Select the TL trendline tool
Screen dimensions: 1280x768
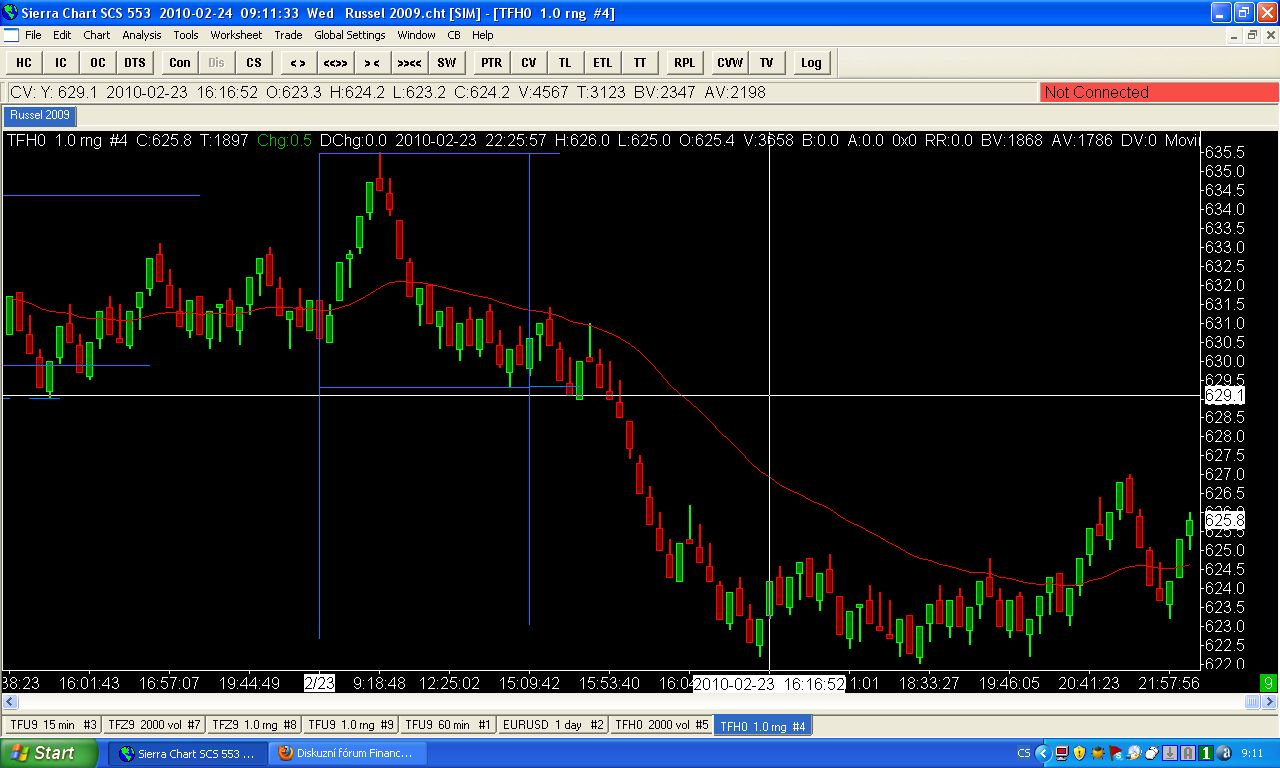click(x=565, y=62)
